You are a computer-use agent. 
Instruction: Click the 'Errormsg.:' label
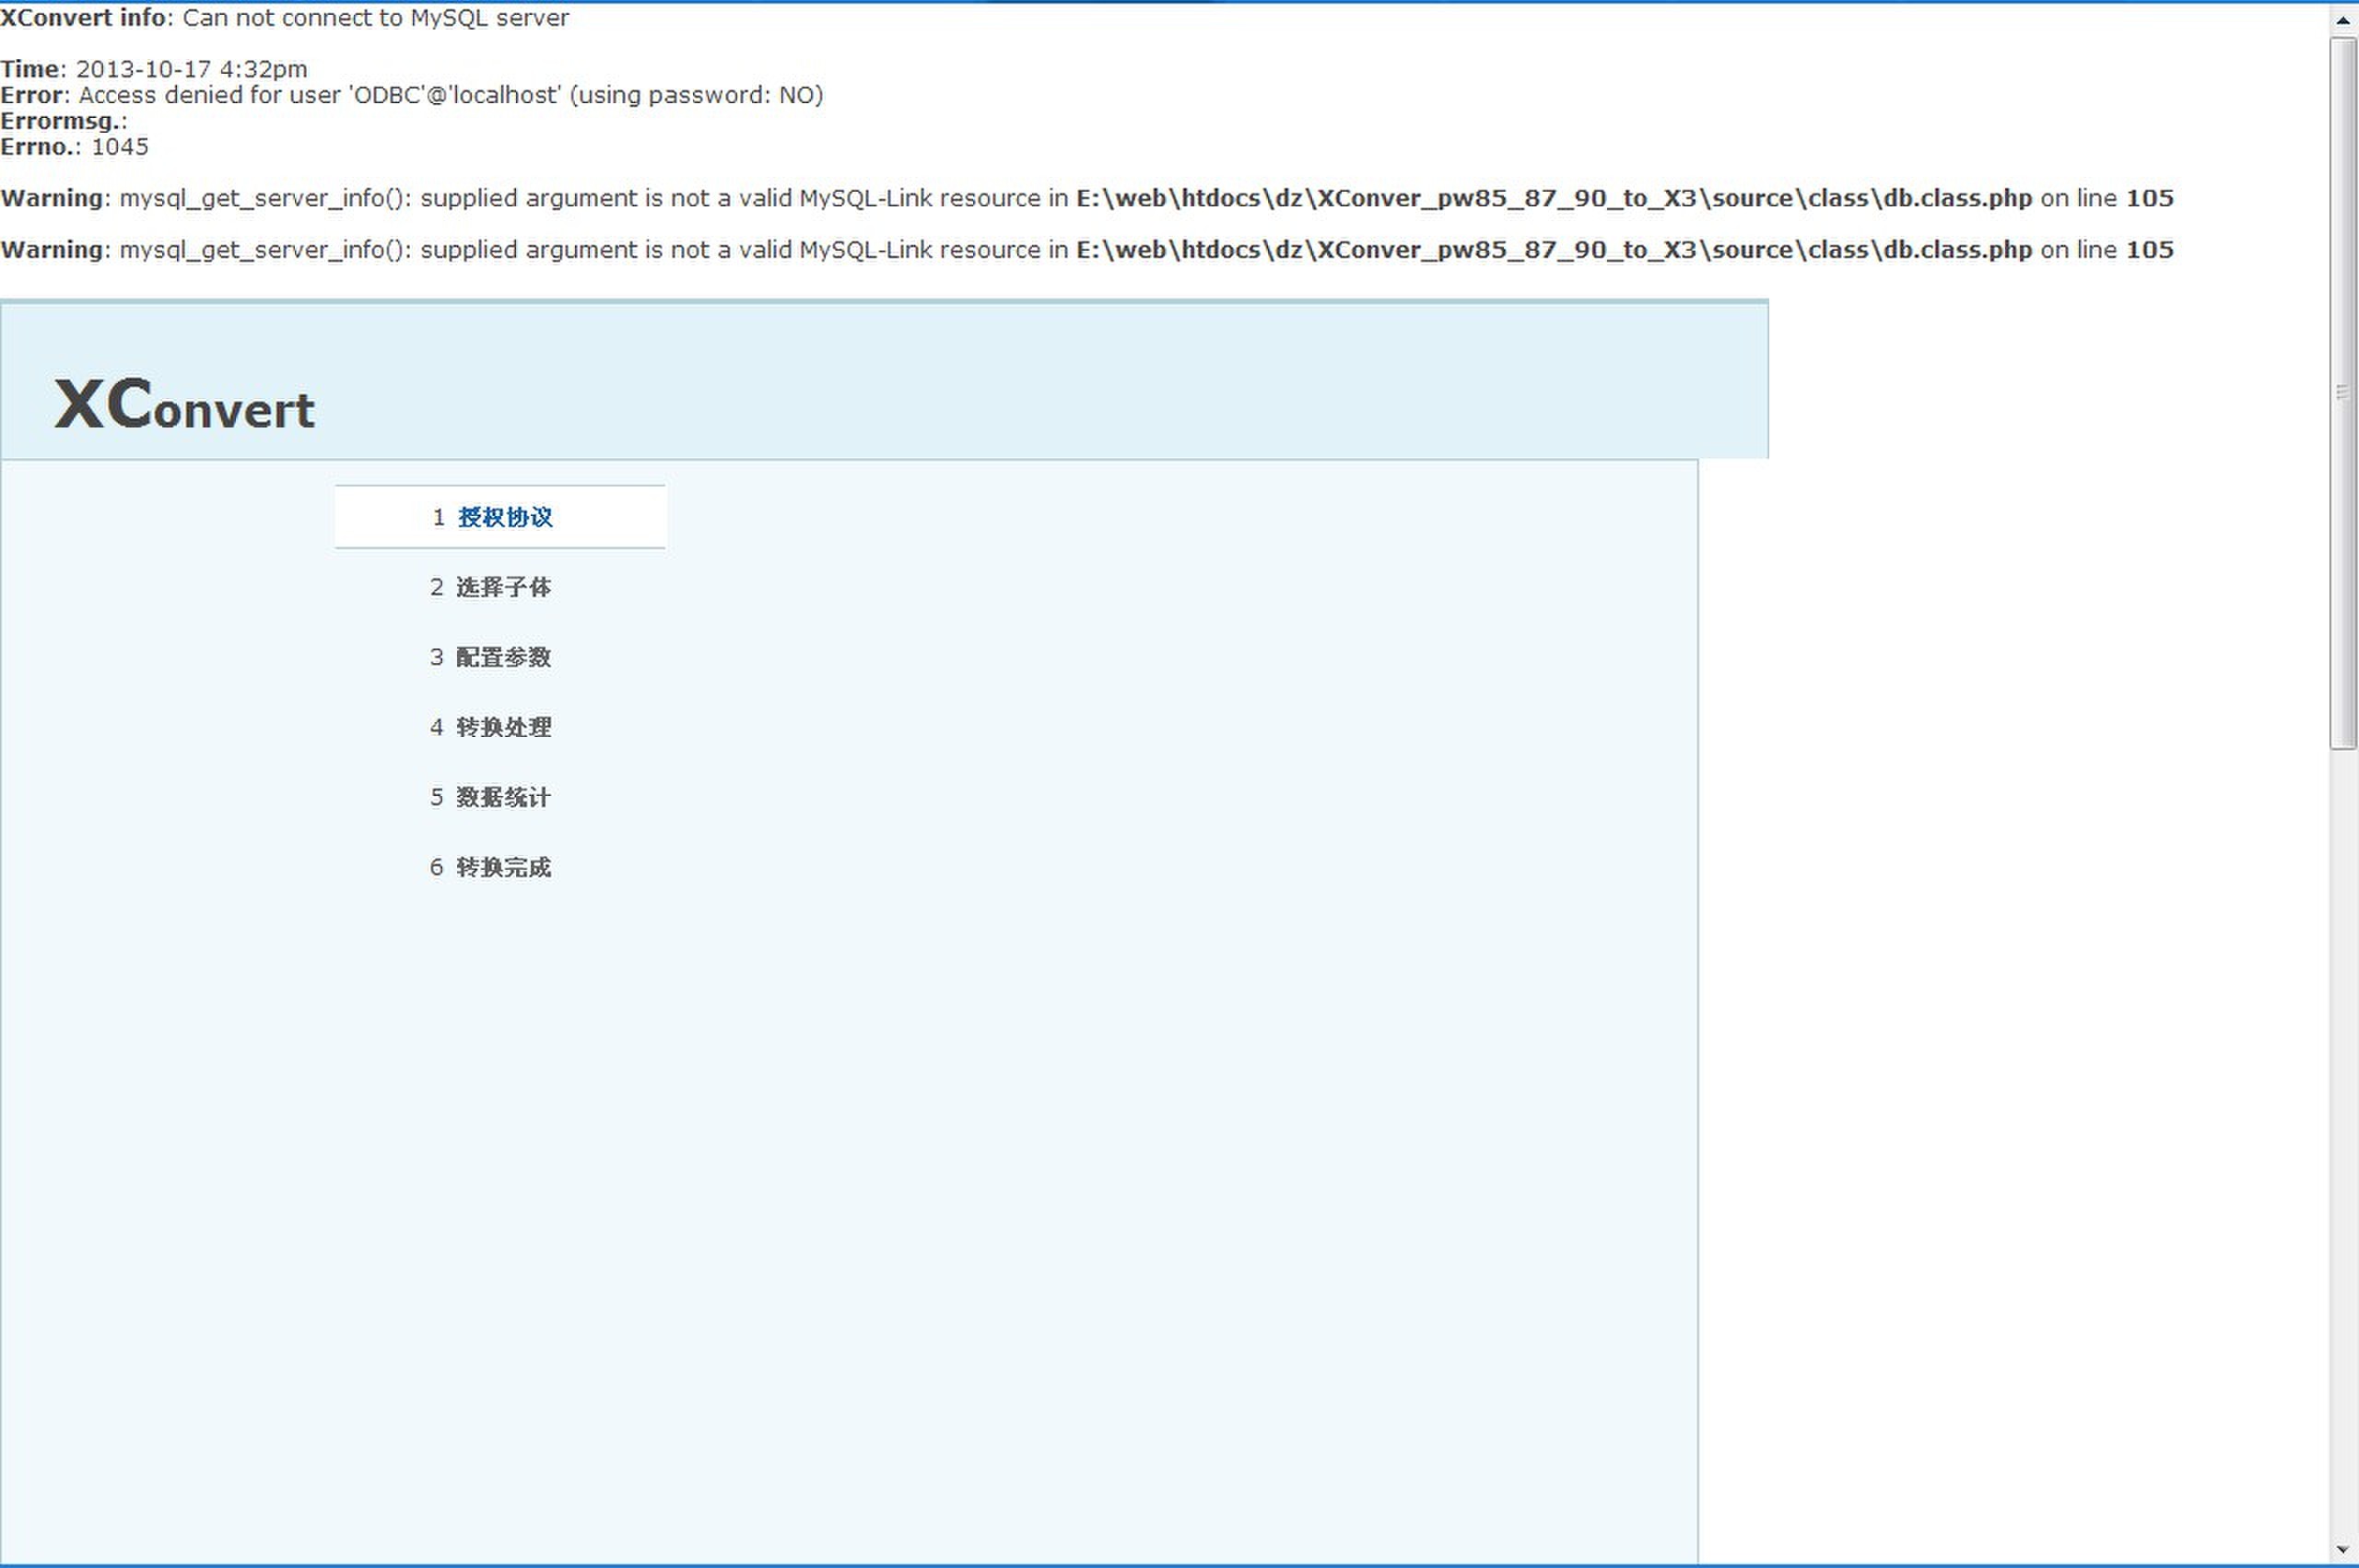point(64,121)
